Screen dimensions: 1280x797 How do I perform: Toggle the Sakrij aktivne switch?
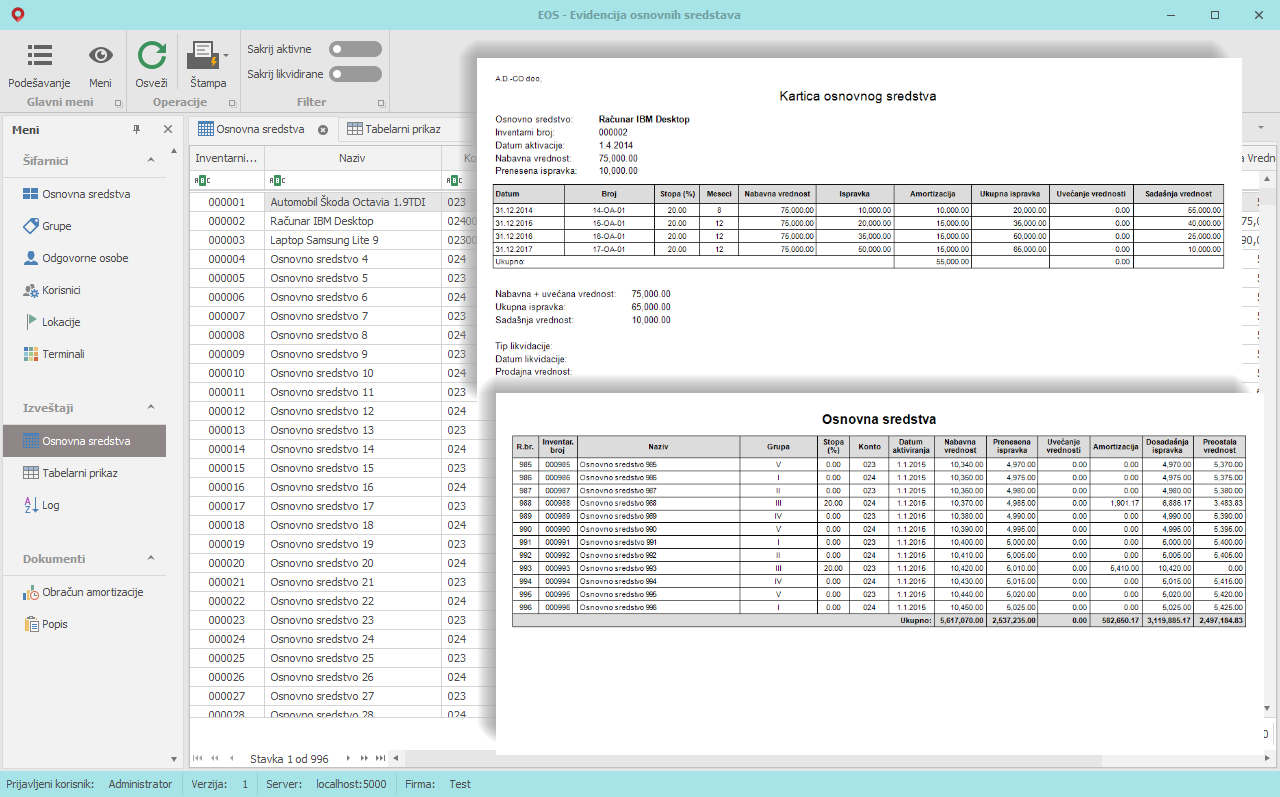(x=356, y=49)
